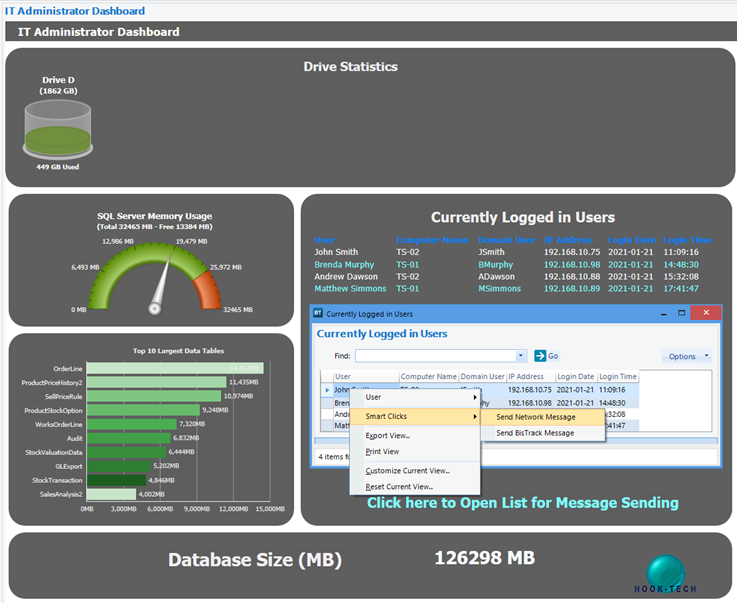This screenshot has height=603, width=737.
Task: Click the ProductPriceHistory2 chart bar
Action: pos(156,382)
